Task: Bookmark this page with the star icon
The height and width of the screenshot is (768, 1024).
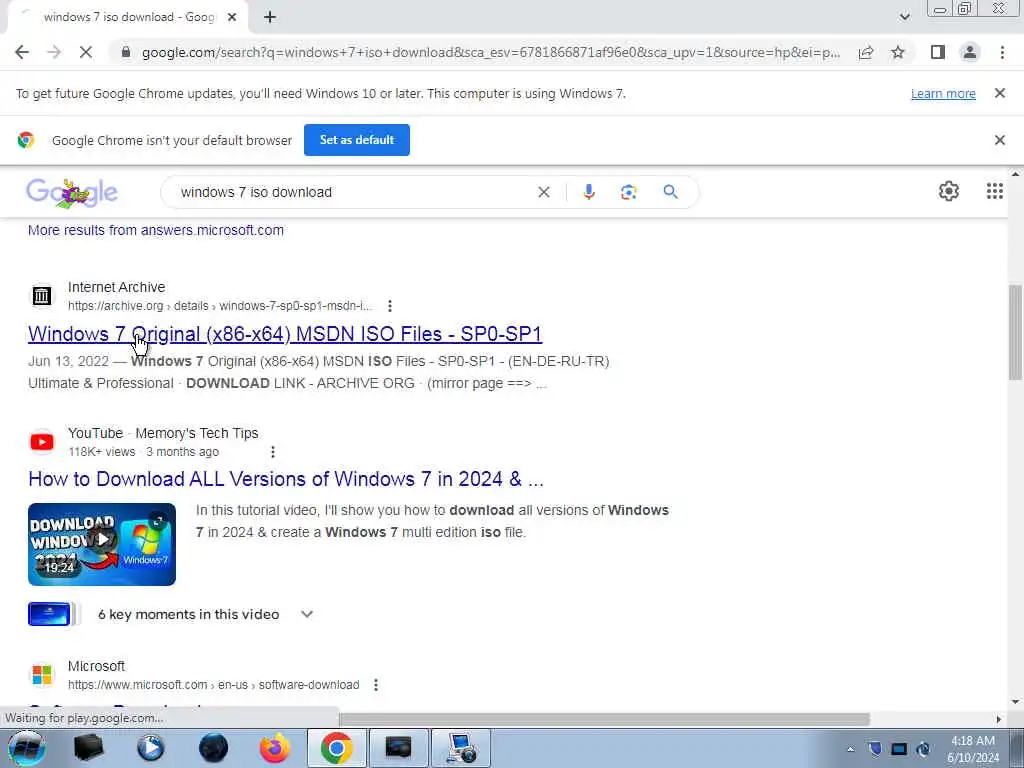Action: pyautogui.click(x=898, y=52)
